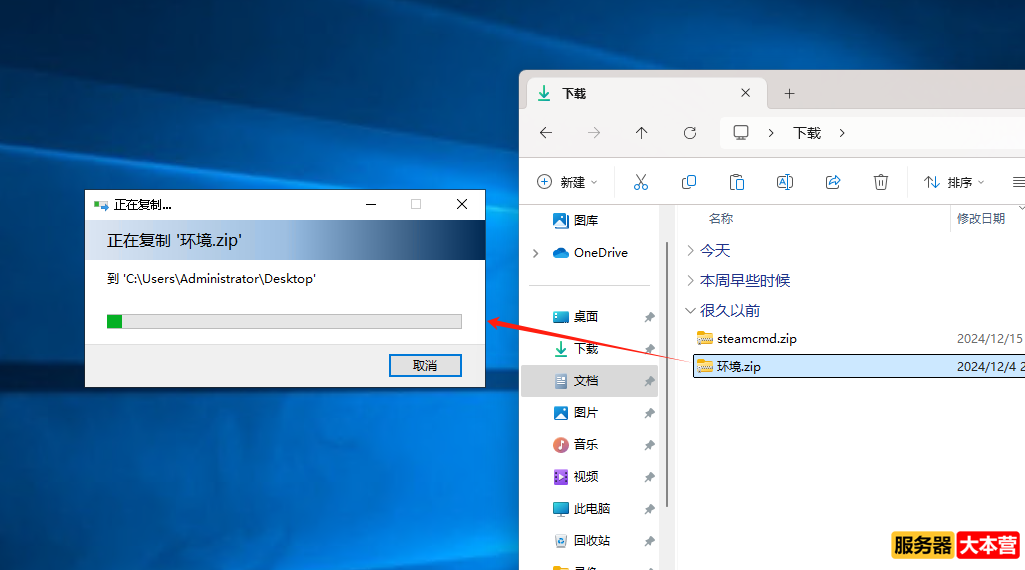Sort by the 名称 column header
This screenshot has height=570, width=1025.
pos(721,218)
